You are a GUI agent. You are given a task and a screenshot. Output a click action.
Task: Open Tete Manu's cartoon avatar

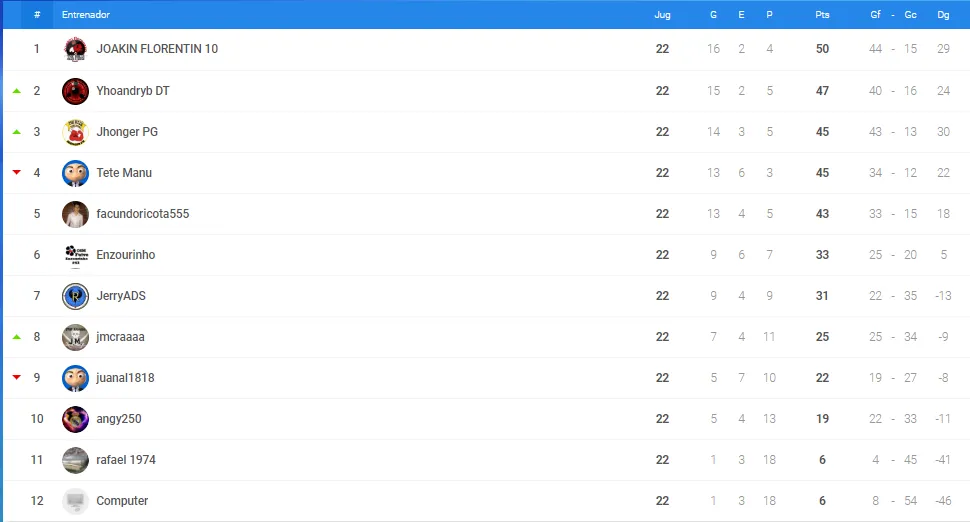pyautogui.click(x=75, y=173)
